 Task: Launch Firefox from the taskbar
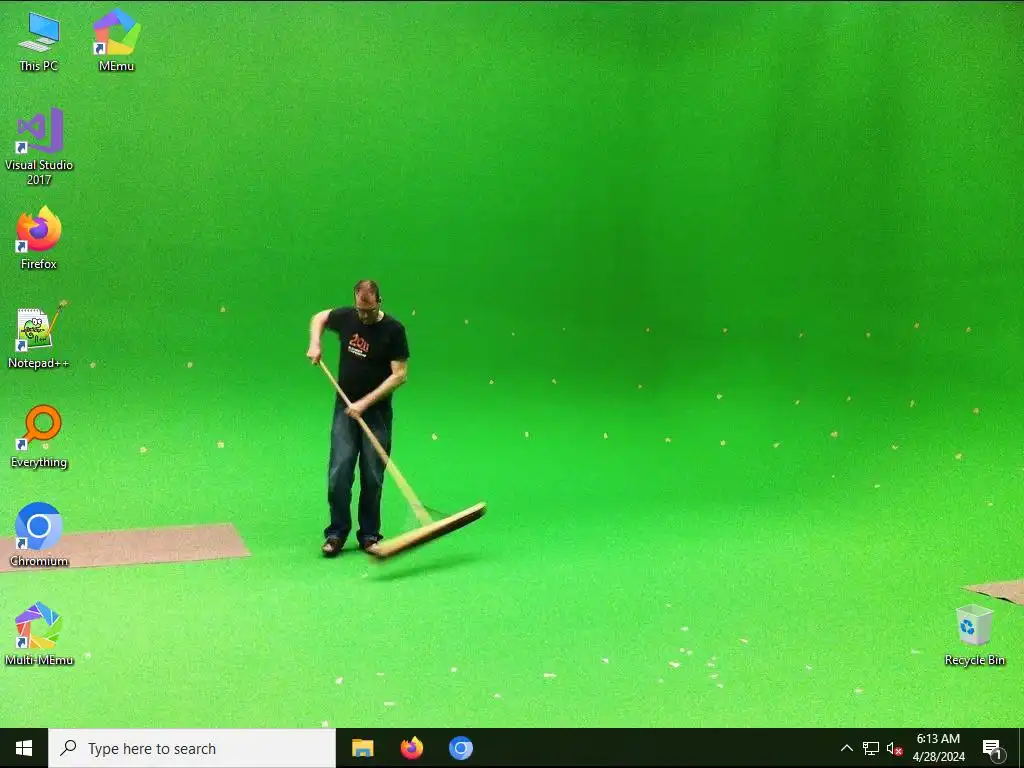click(411, 748)
